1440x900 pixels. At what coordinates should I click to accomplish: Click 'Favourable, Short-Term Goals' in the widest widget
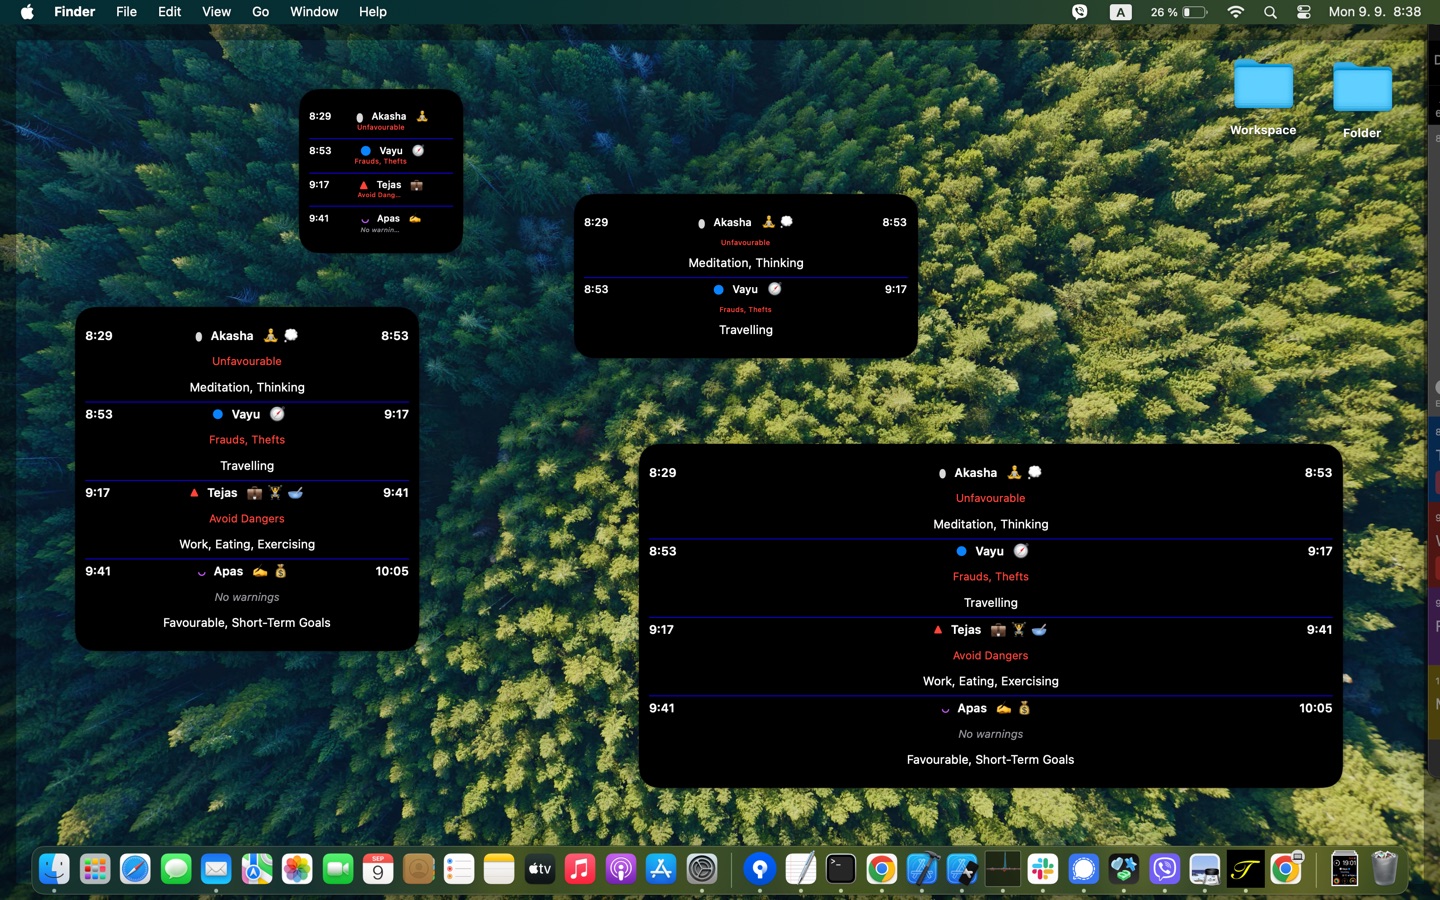[x=990, y=760]
